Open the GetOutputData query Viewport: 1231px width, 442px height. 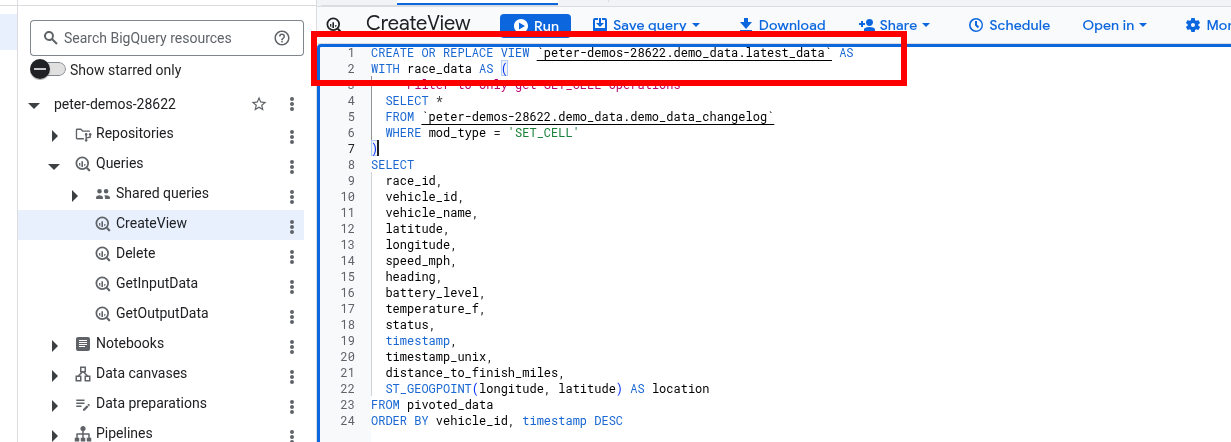click(x=162, y=313)
